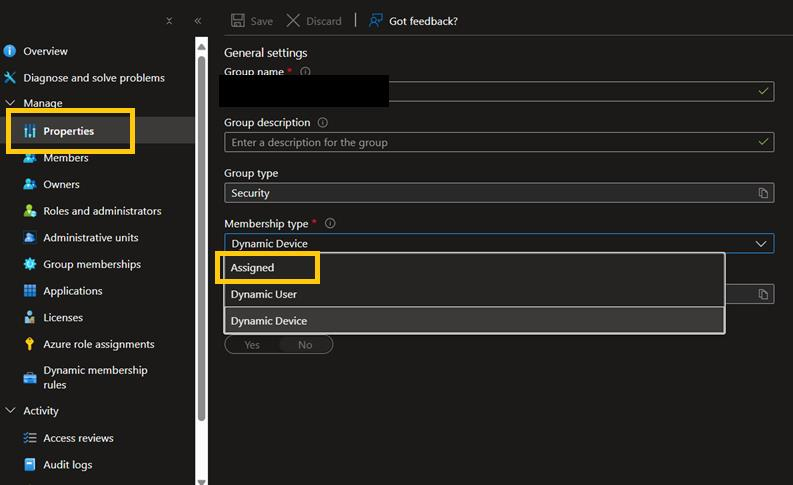Open Overview in the sidebar
The width and height of the screenshot is (793, 485).
pos(45,51)
